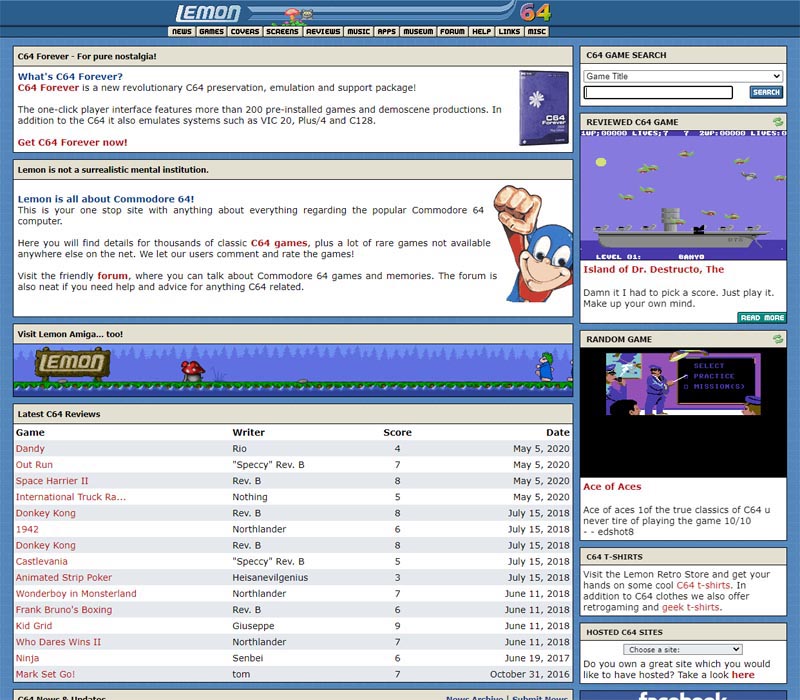Open the Museum menu item

point(418,32)
